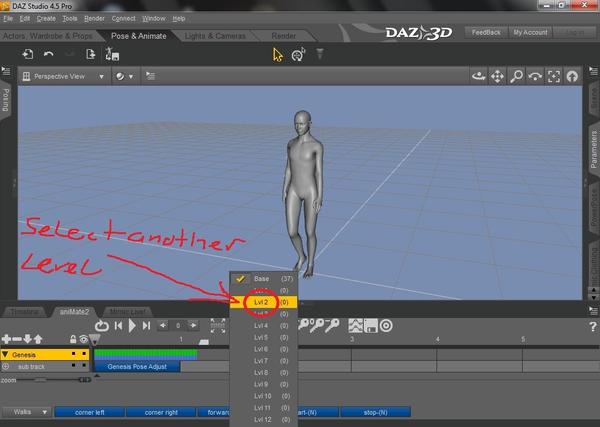Click the add keyframe key icon

[x=304, y=324]
